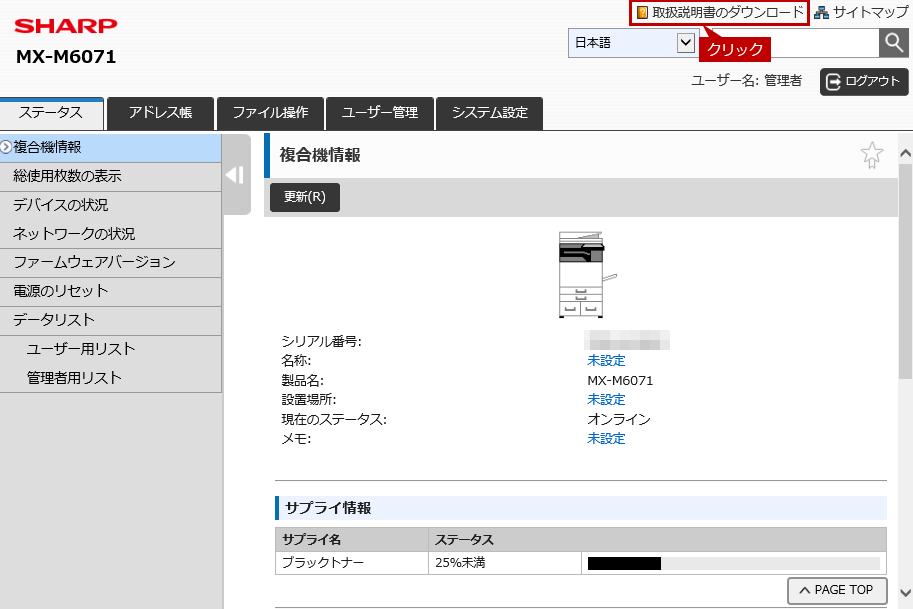Viewport: 913px width, 609px height.
Task: Click the sitemap icon link
Action: click(x=861, y=12)
